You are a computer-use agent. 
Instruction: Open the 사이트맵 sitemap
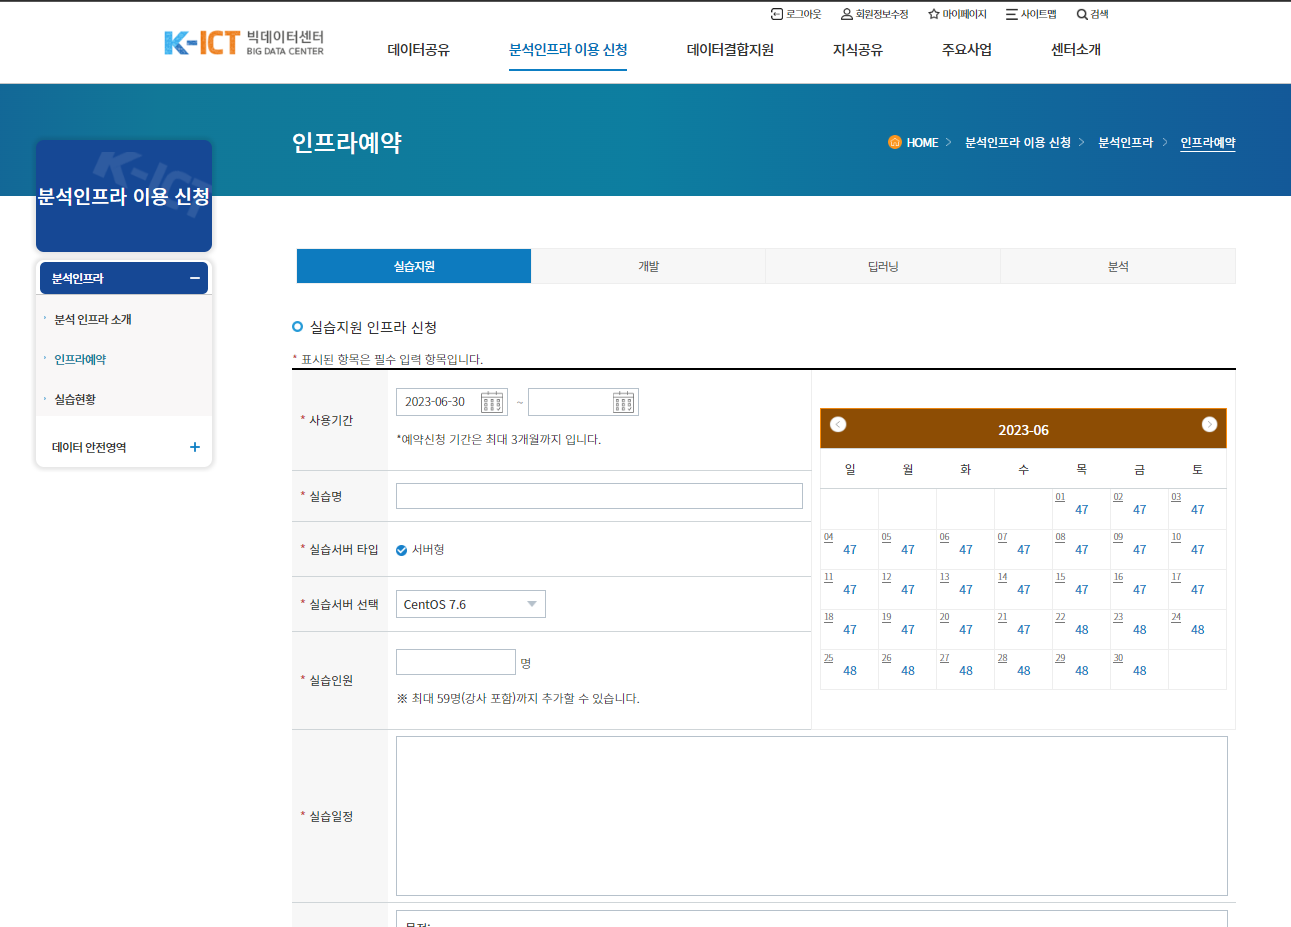pyautogui.click(x=1031, y=14)
